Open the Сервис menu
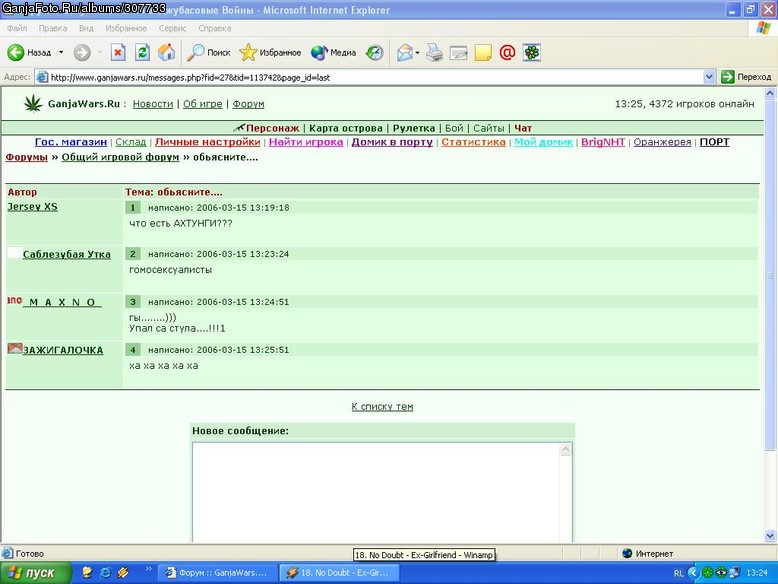The height and width of the screenshot is (584, 778). [172, 28]
